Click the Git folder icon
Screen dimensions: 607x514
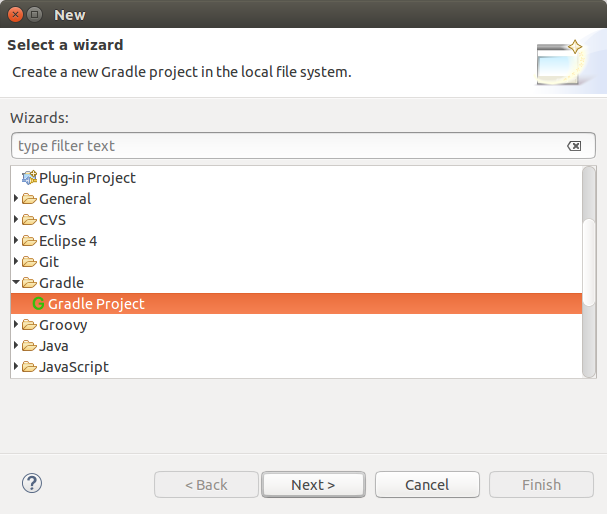tap(29, 262)
